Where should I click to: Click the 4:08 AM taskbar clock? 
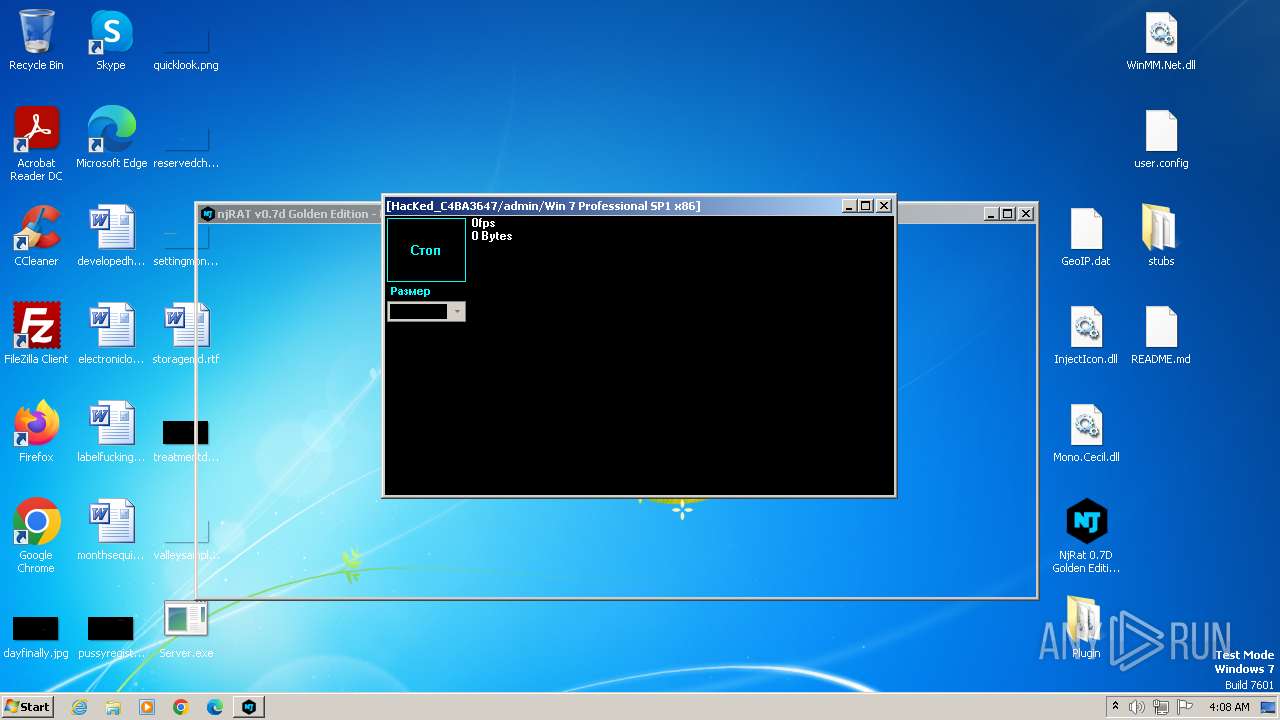click(1229, 707)
